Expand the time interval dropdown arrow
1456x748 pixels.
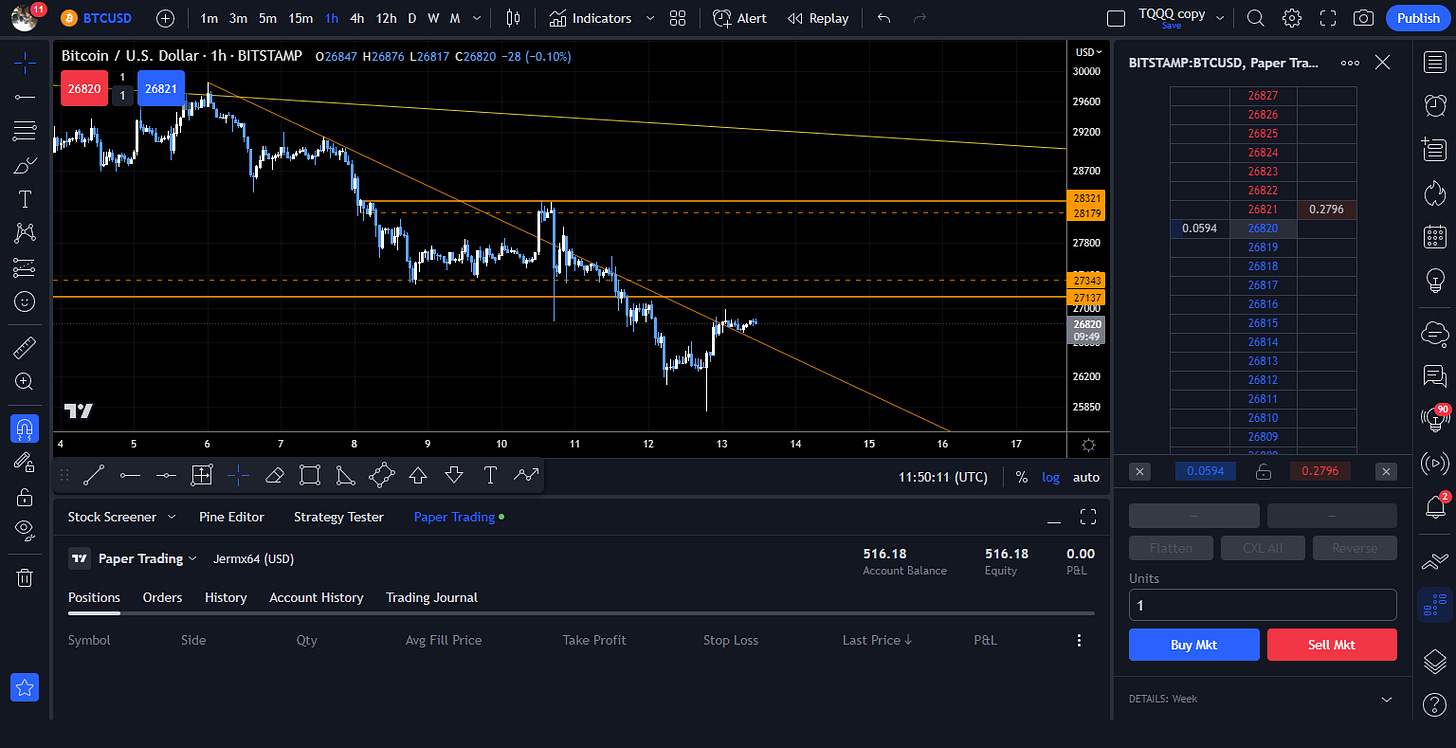(x=477, y=18)
